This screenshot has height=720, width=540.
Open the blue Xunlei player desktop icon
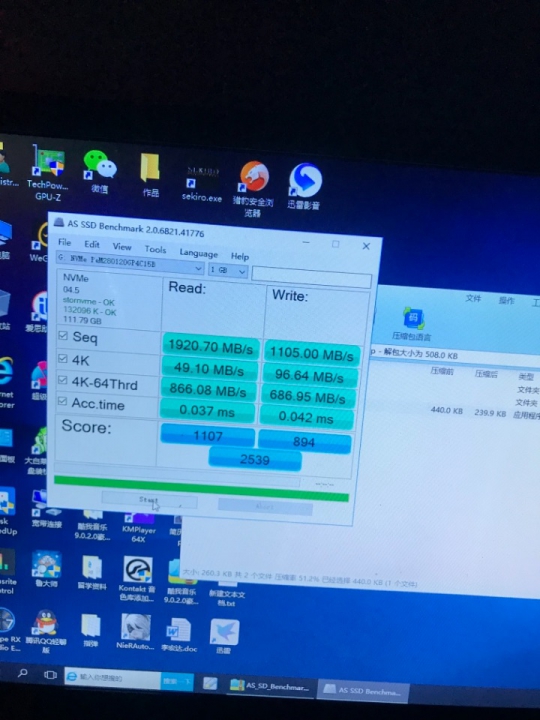point(304,186)
